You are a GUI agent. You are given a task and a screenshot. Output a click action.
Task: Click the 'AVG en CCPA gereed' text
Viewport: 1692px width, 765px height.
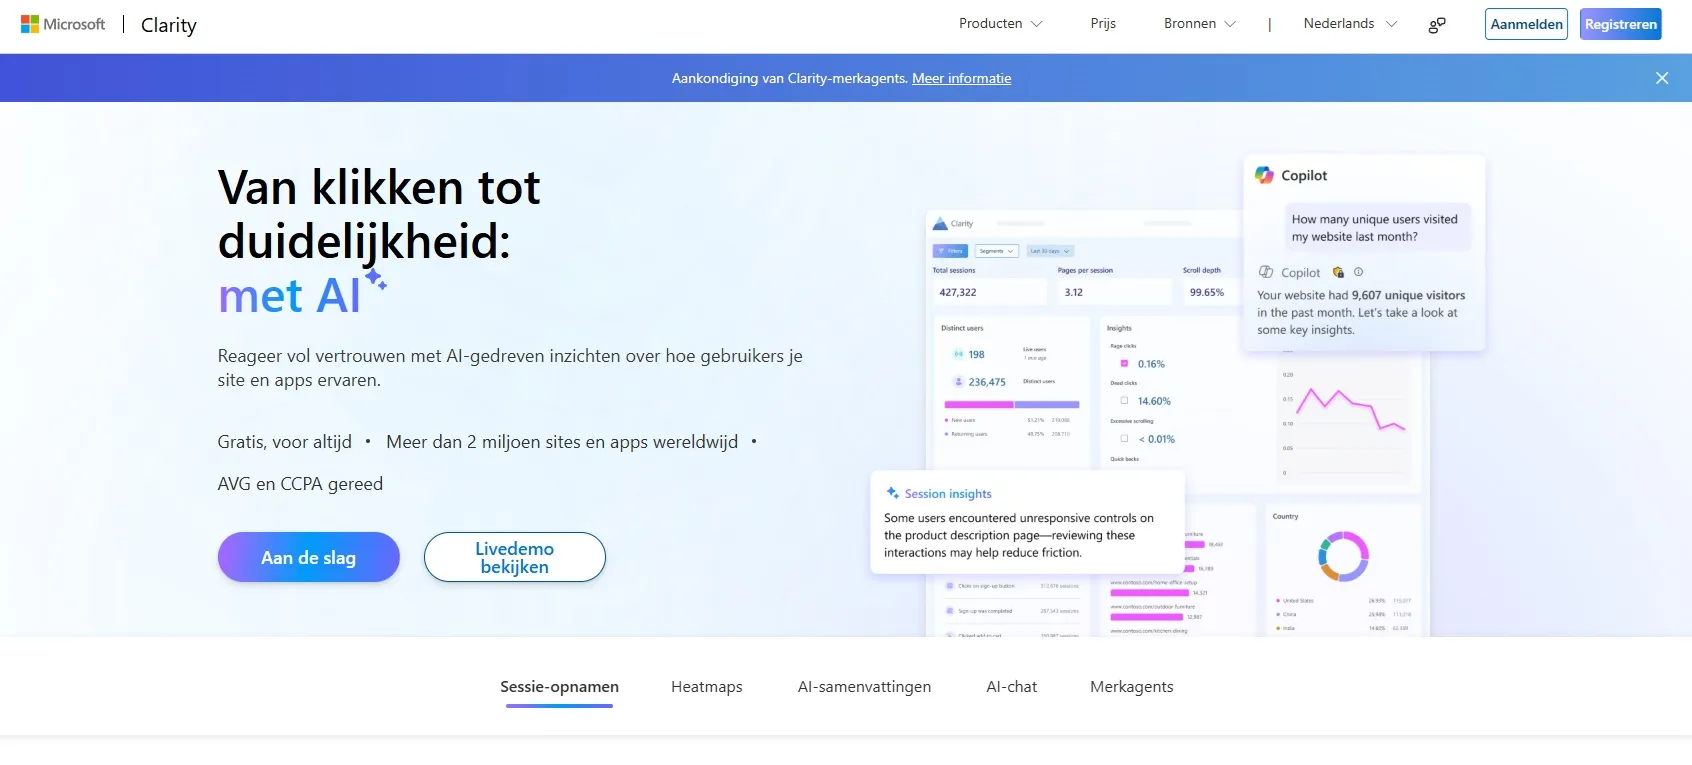click(x=300, y=484)
